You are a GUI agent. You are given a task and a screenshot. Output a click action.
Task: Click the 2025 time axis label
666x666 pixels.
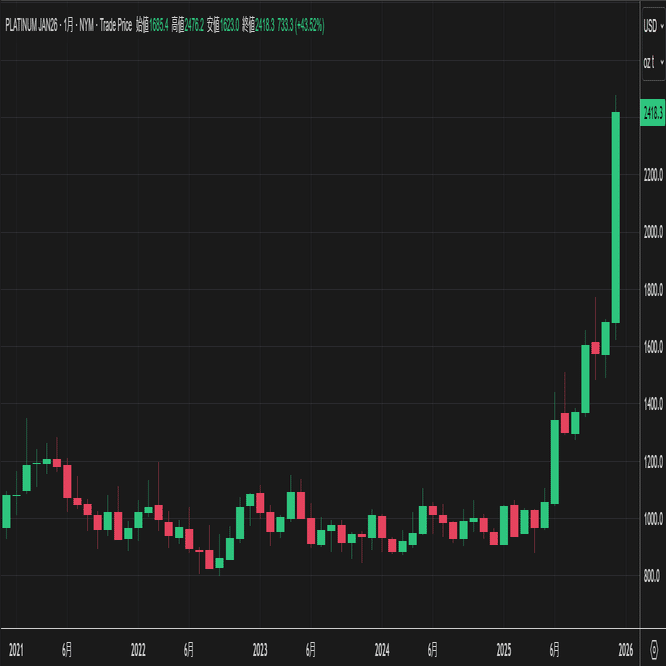coord(504,650)
